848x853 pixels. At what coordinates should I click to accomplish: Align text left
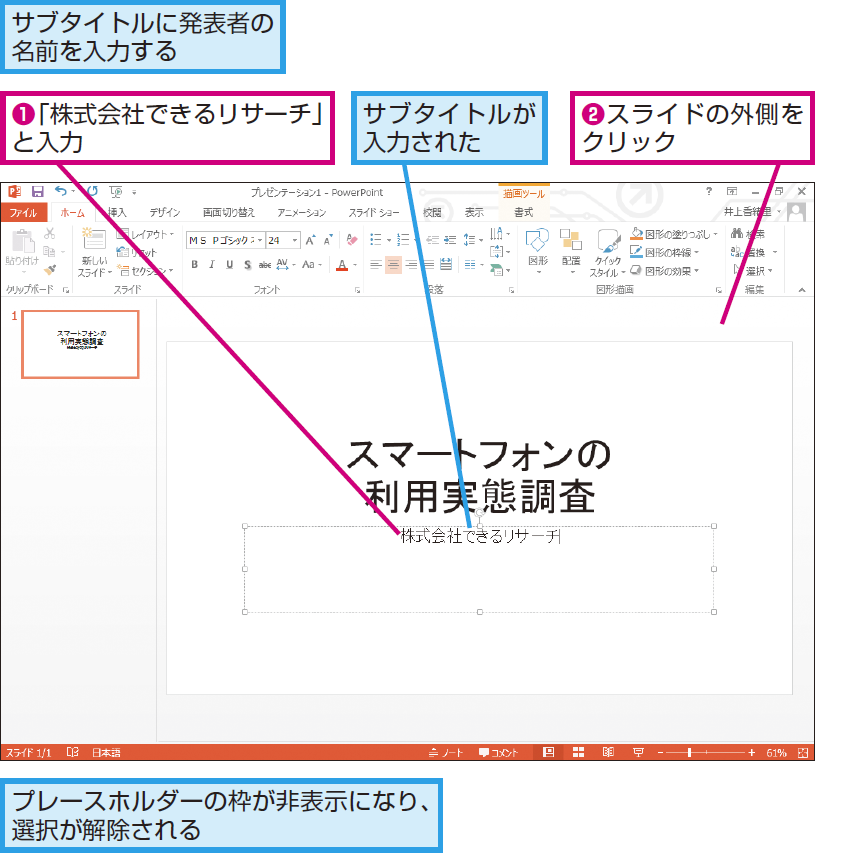[375, 265]
